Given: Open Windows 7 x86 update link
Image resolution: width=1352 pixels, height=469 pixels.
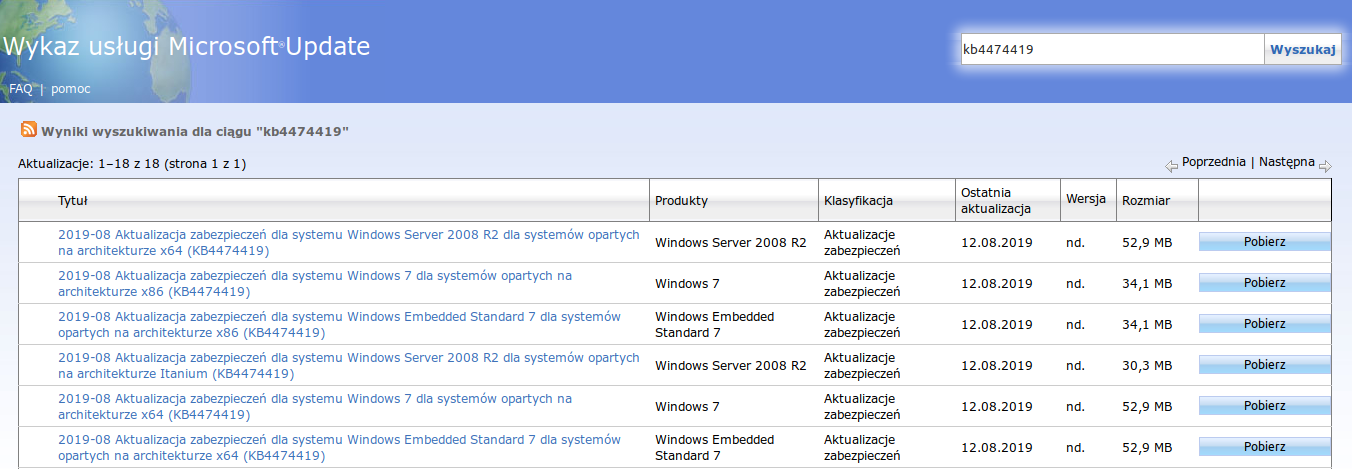Looking at the screenshot, I should pos(315,283).
